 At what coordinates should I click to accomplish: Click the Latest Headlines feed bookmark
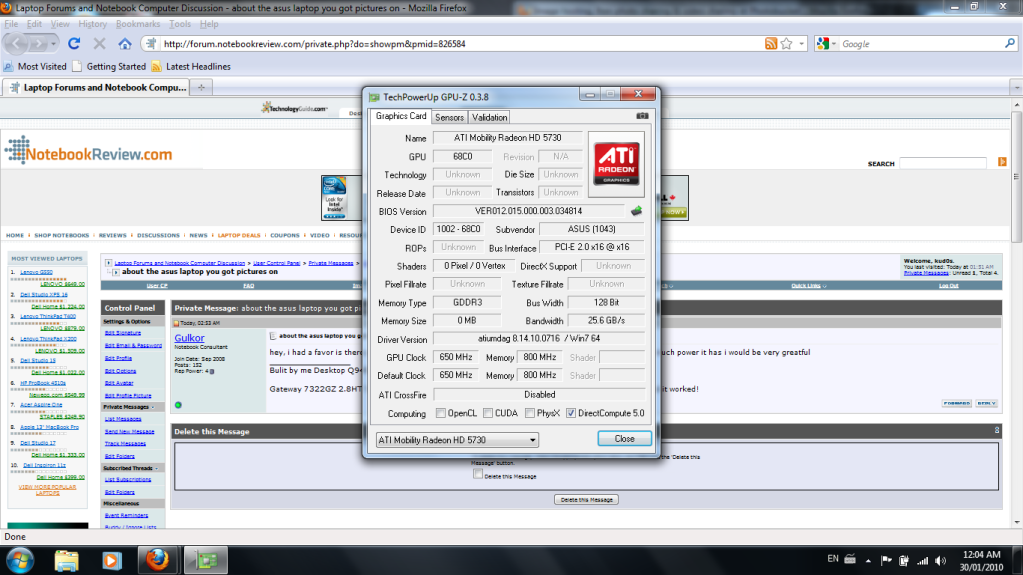tap(191, 67)
